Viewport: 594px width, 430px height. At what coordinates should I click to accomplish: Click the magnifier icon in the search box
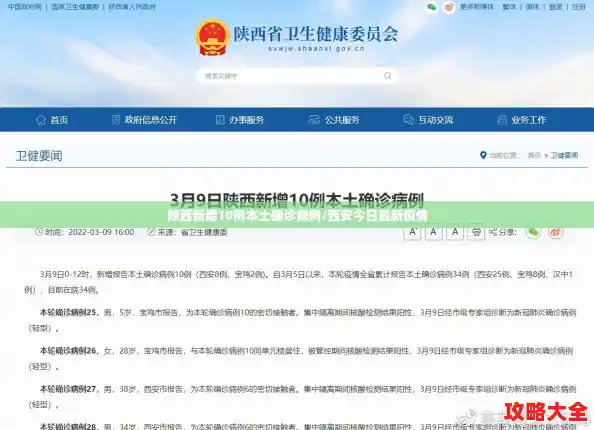388,76
